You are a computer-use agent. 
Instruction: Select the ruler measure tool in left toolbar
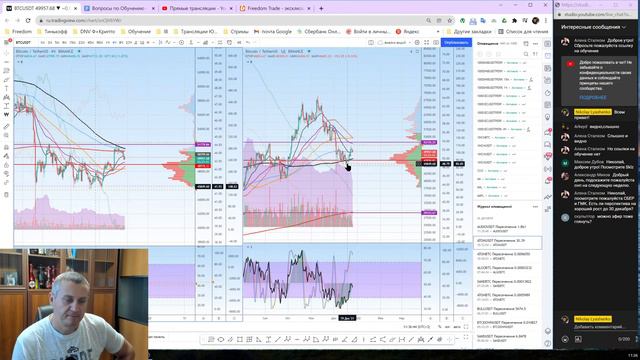click(7, 126)
